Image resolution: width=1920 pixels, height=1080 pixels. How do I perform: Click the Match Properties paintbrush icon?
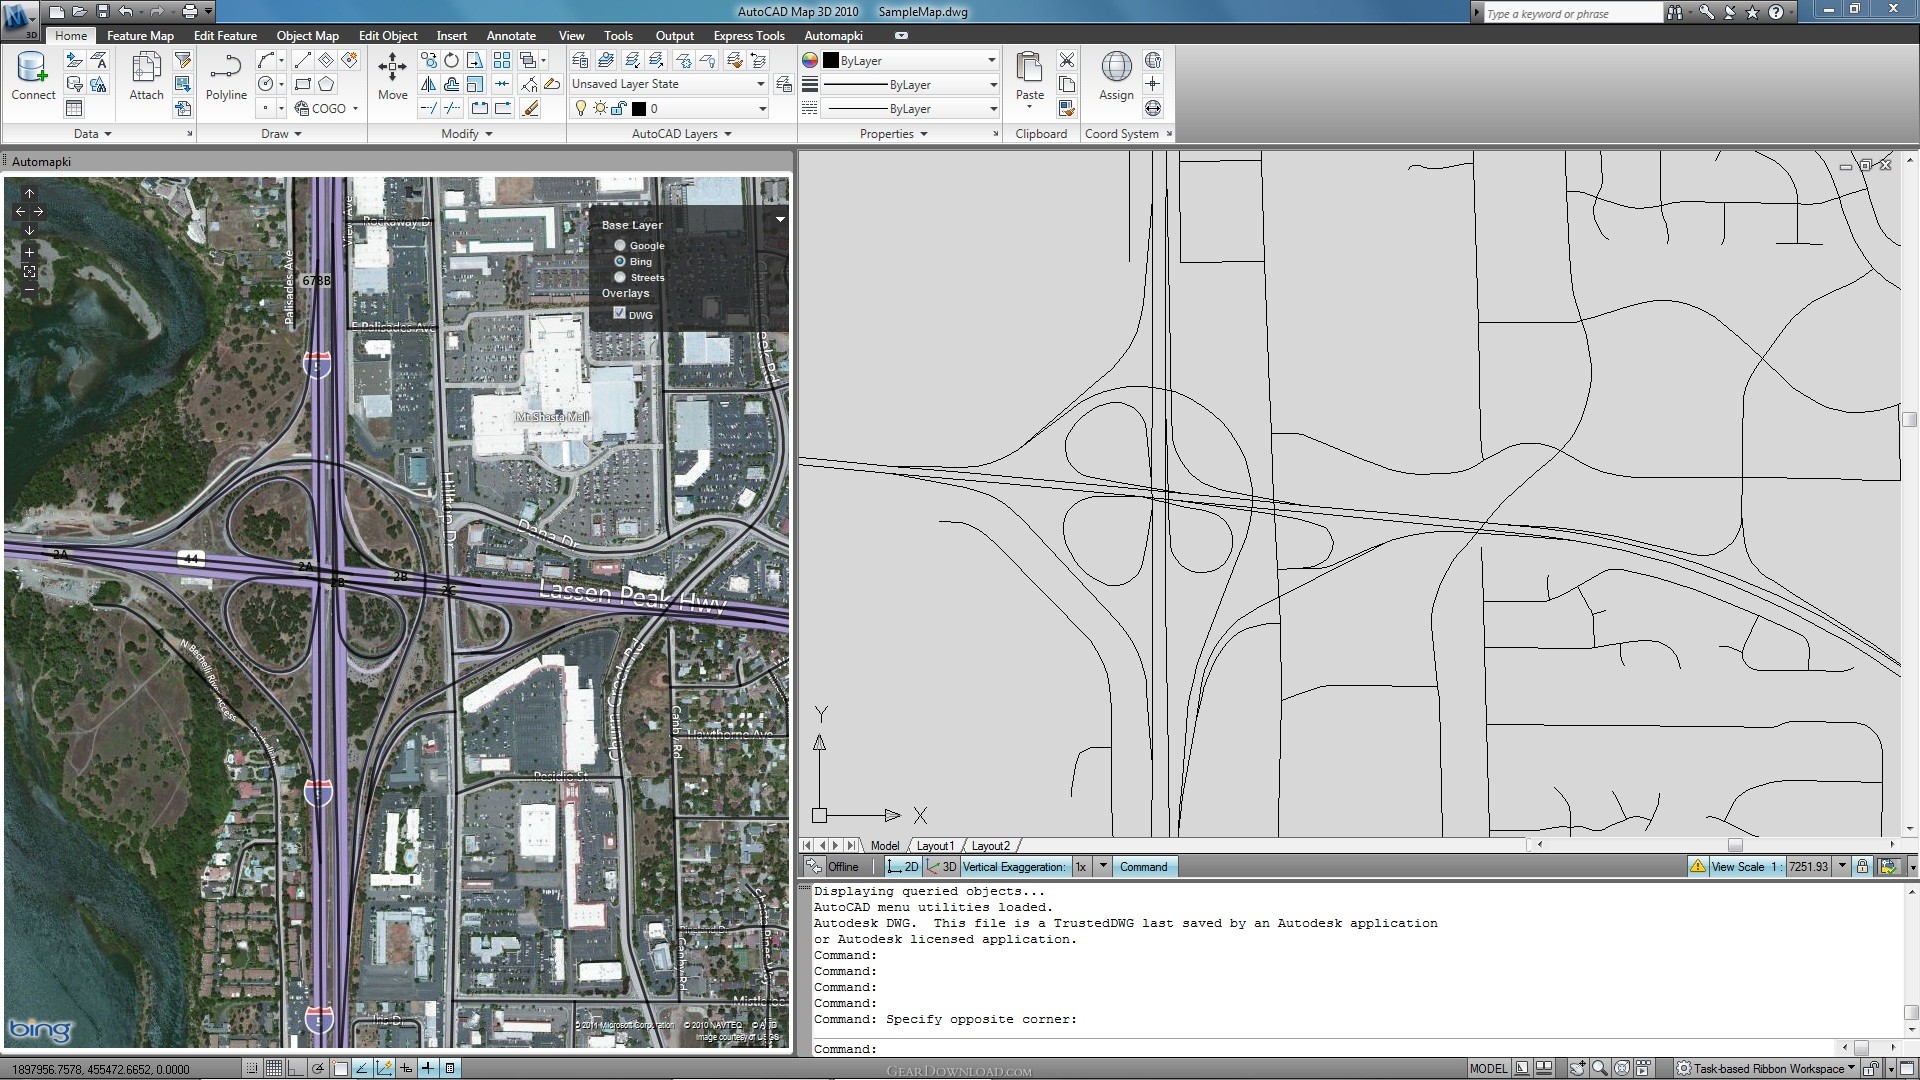(1067, 108)
